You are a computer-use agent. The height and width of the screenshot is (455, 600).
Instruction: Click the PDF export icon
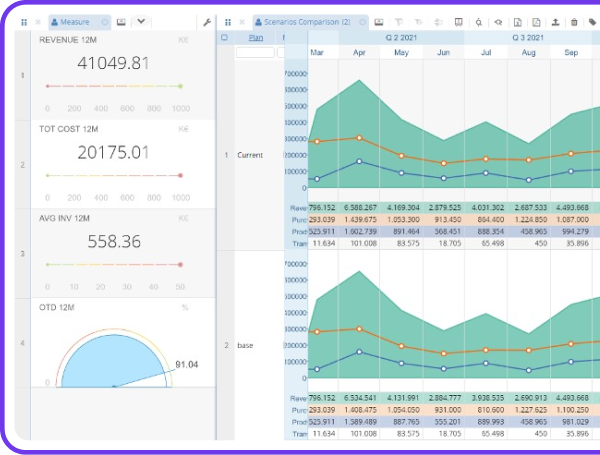tap(536, 22)
